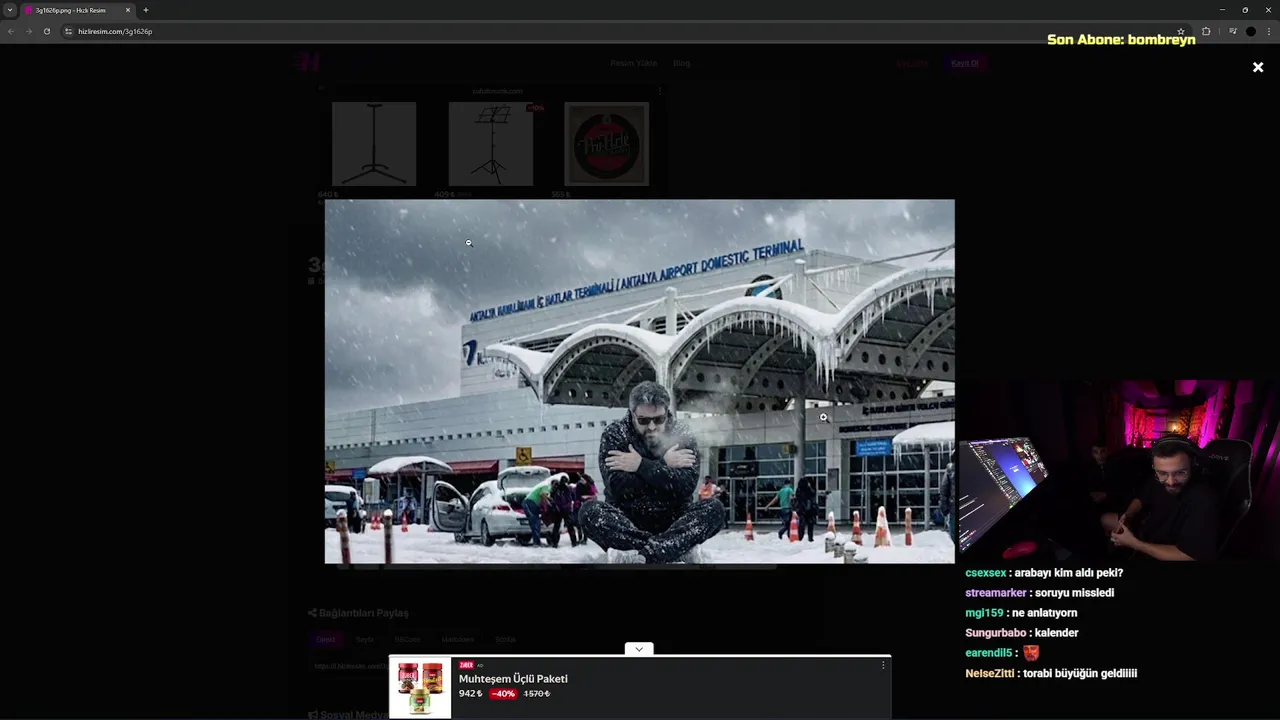Screen dimensions: 1280x720
Task: Click the Son Abone: bombreyn overlay text
Action: pyautogui.click(x=1121, y=40)
